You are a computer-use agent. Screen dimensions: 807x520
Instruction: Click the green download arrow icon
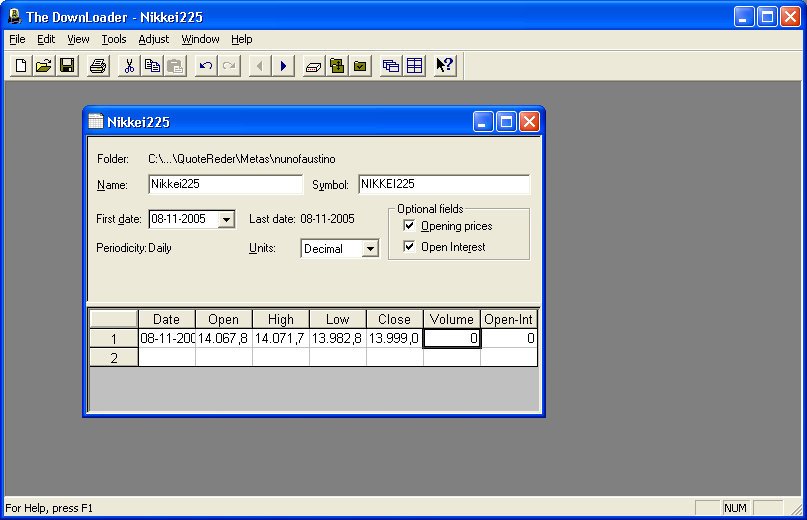(x=337, y=66)
